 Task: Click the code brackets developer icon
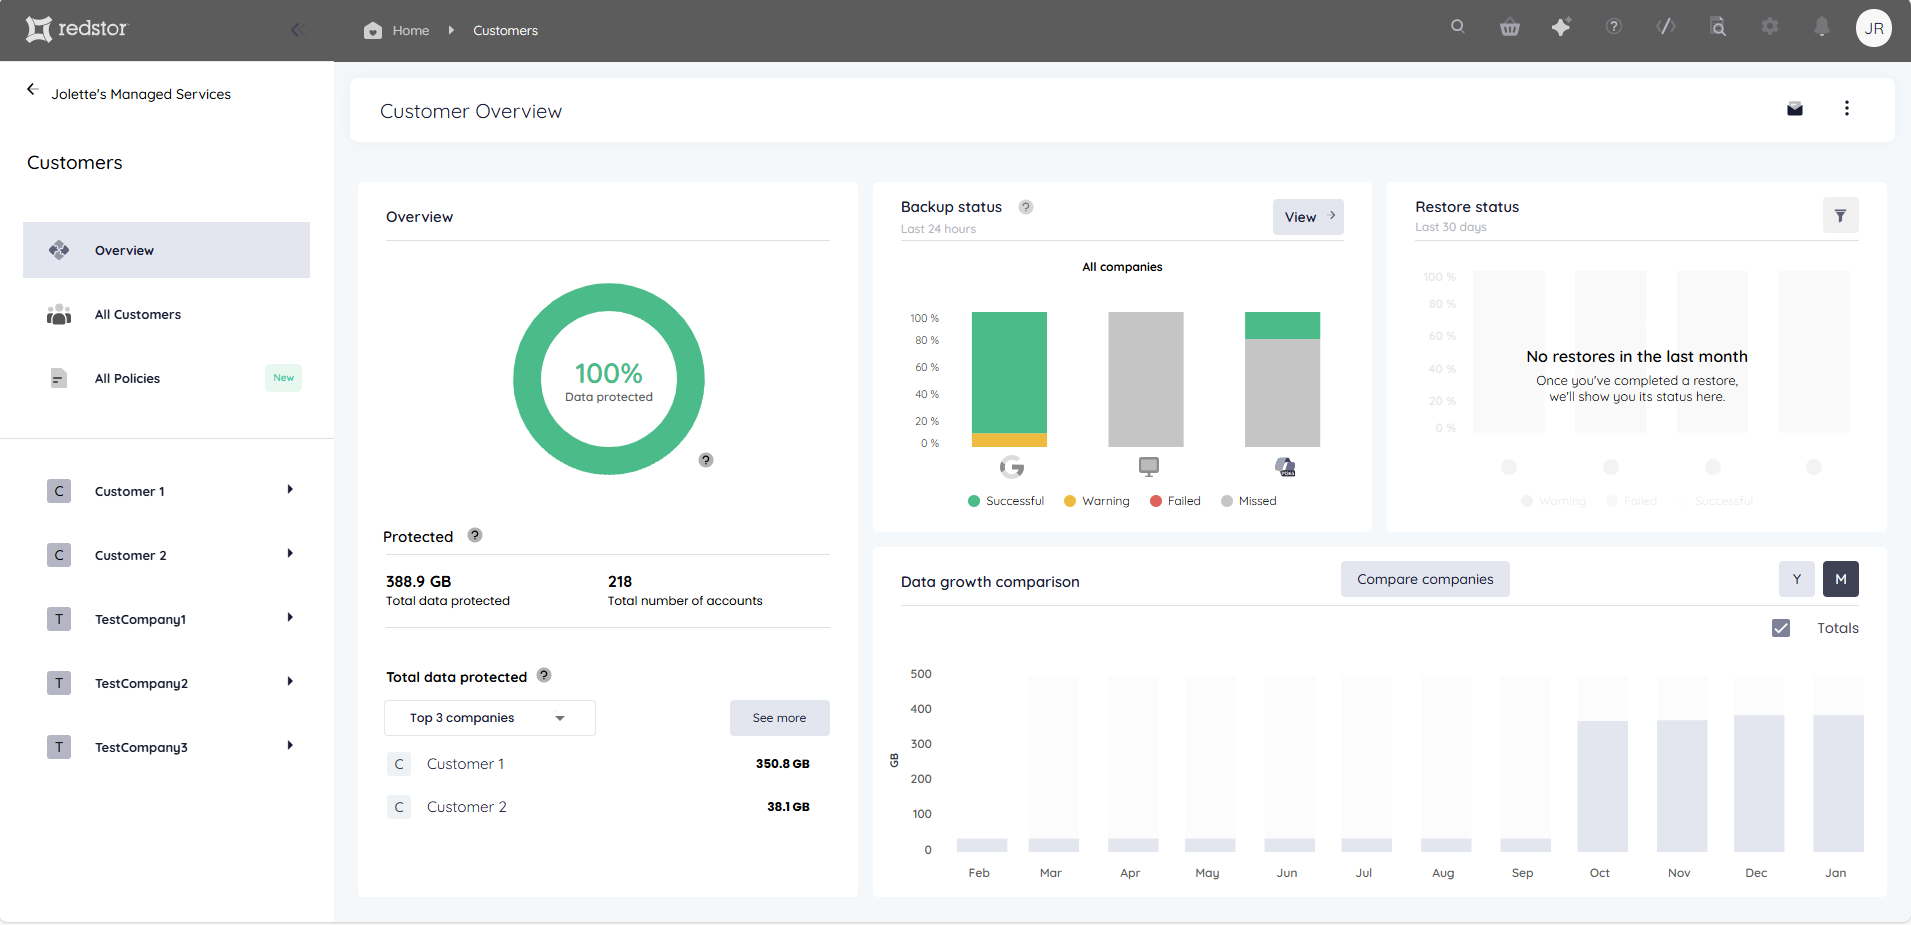(1666, 27)
